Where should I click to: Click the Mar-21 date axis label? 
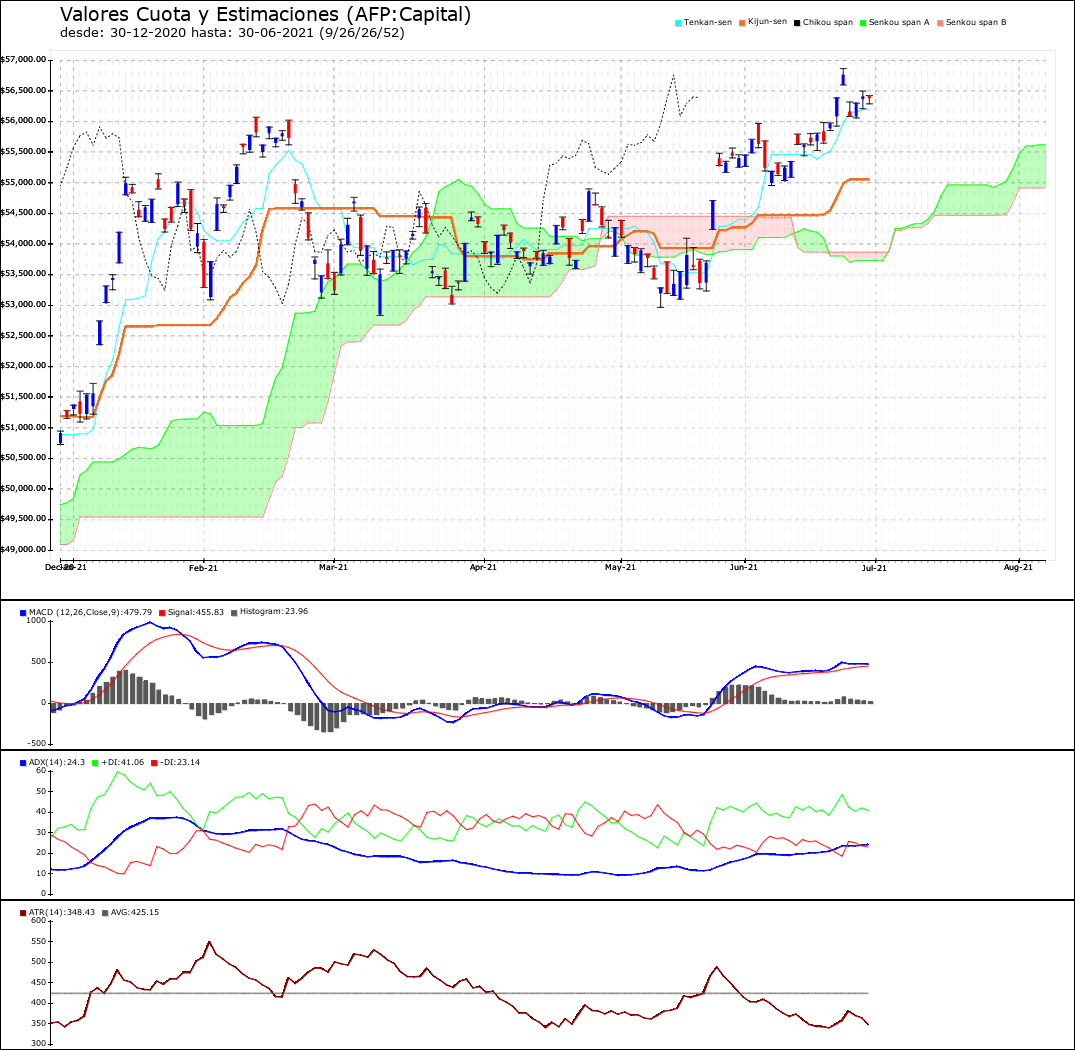[333, 567]
